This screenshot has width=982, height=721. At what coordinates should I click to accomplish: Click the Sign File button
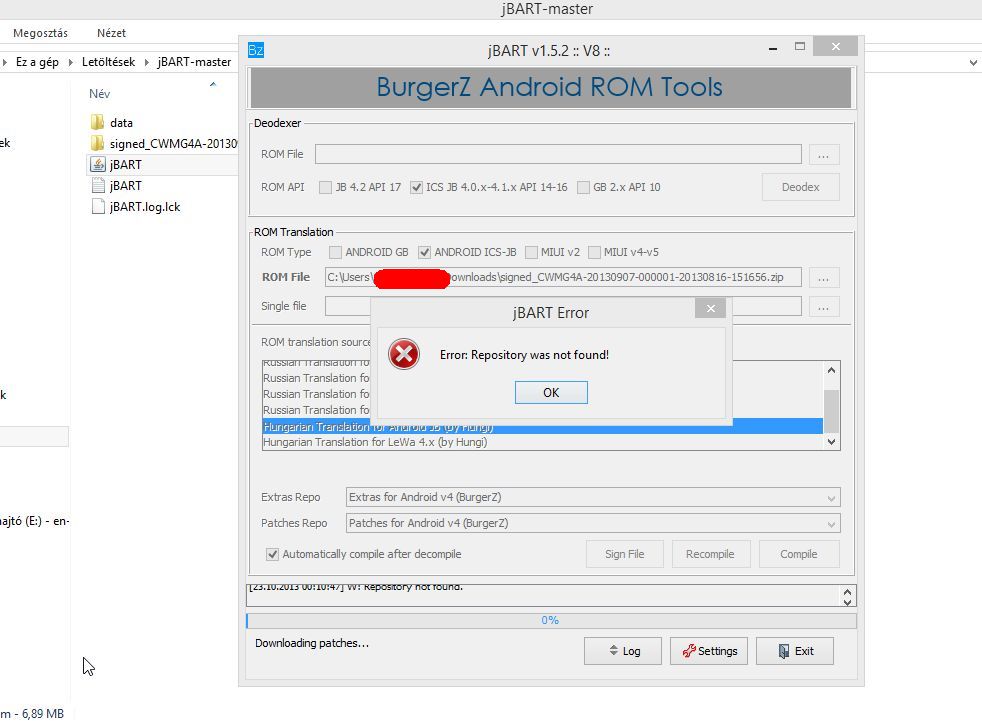(x=624, y=554)
